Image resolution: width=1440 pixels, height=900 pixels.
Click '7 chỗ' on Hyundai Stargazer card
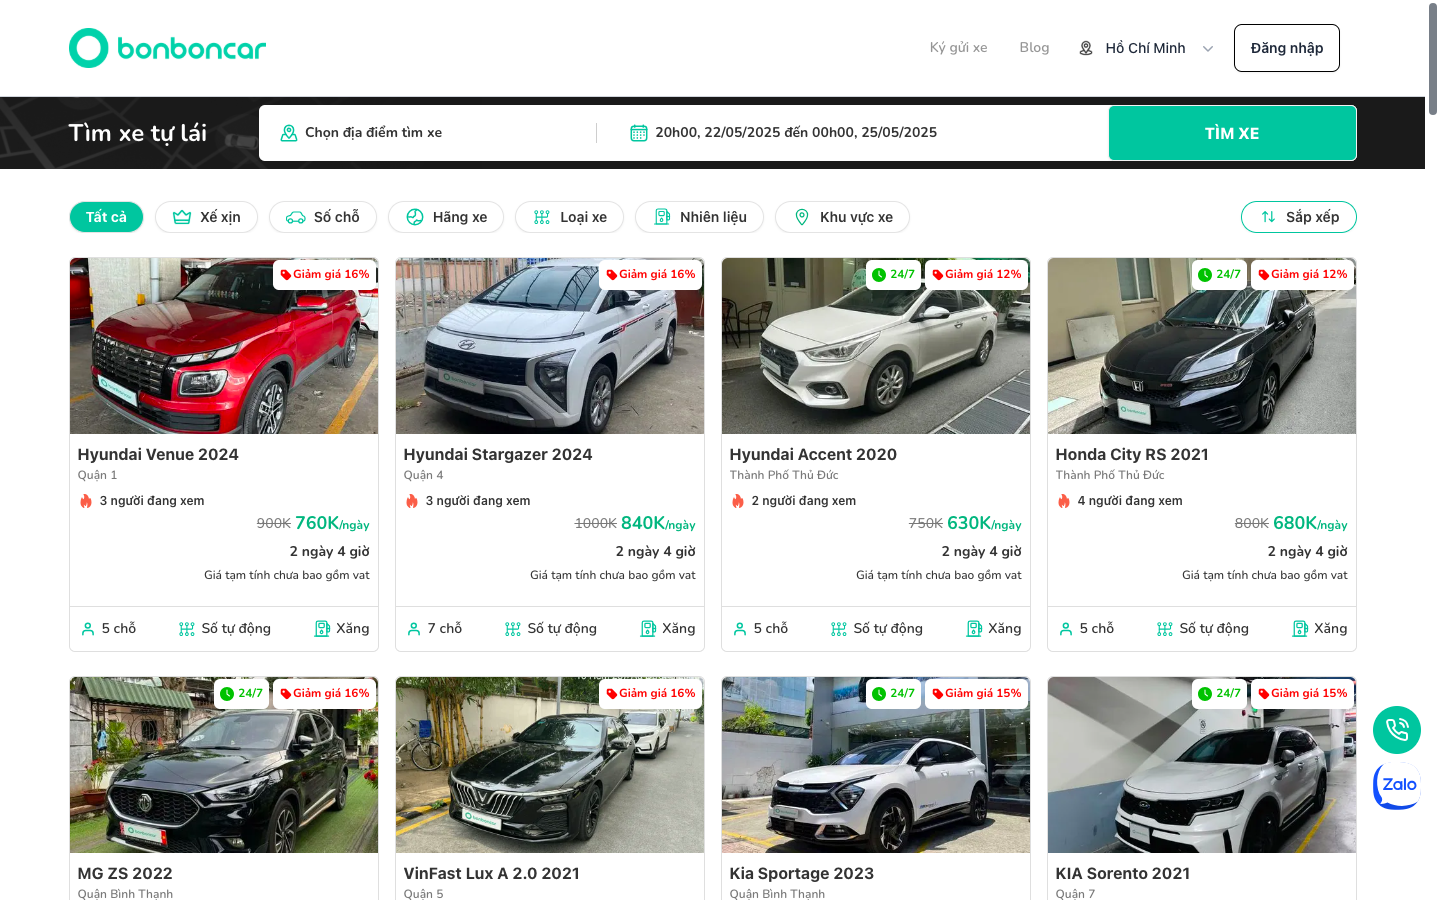(x=445, y=629)
